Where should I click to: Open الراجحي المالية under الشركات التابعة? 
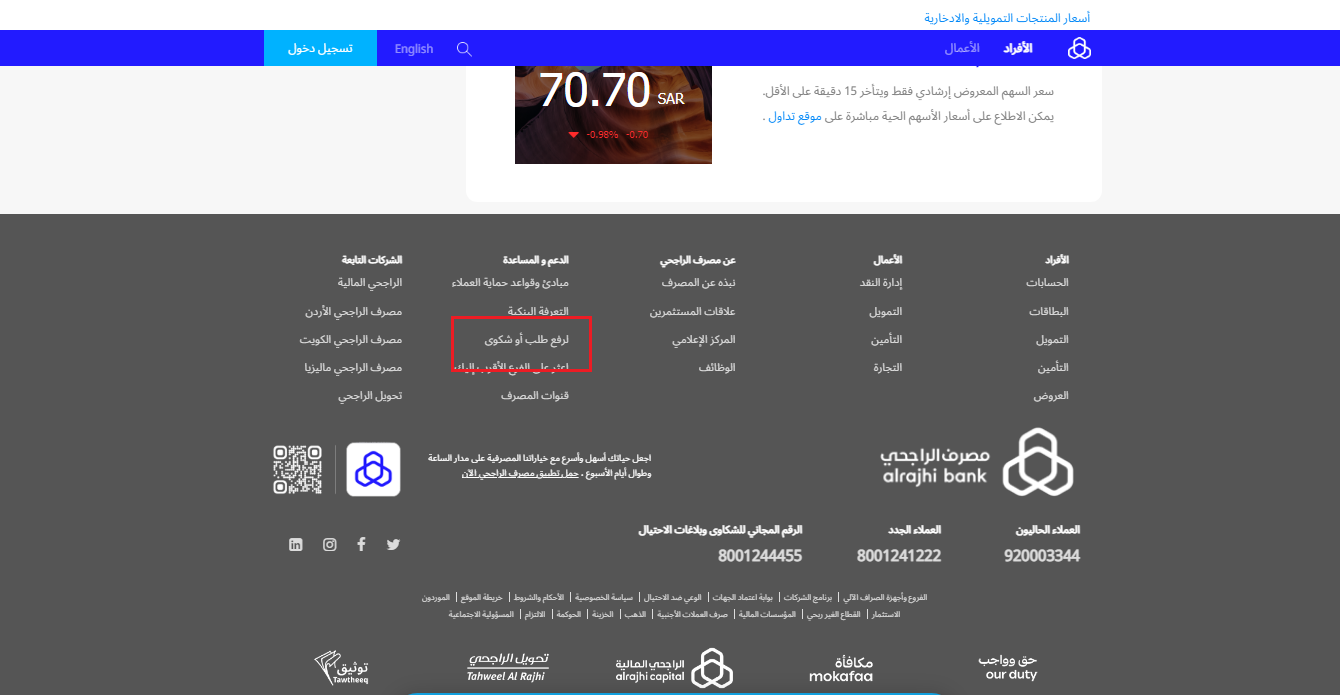coord(370,283)
